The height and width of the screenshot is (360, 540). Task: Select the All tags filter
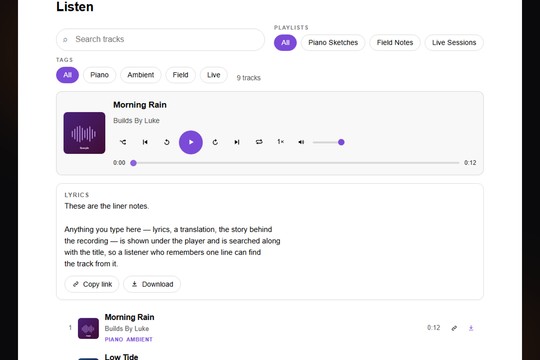pos(68,75)
